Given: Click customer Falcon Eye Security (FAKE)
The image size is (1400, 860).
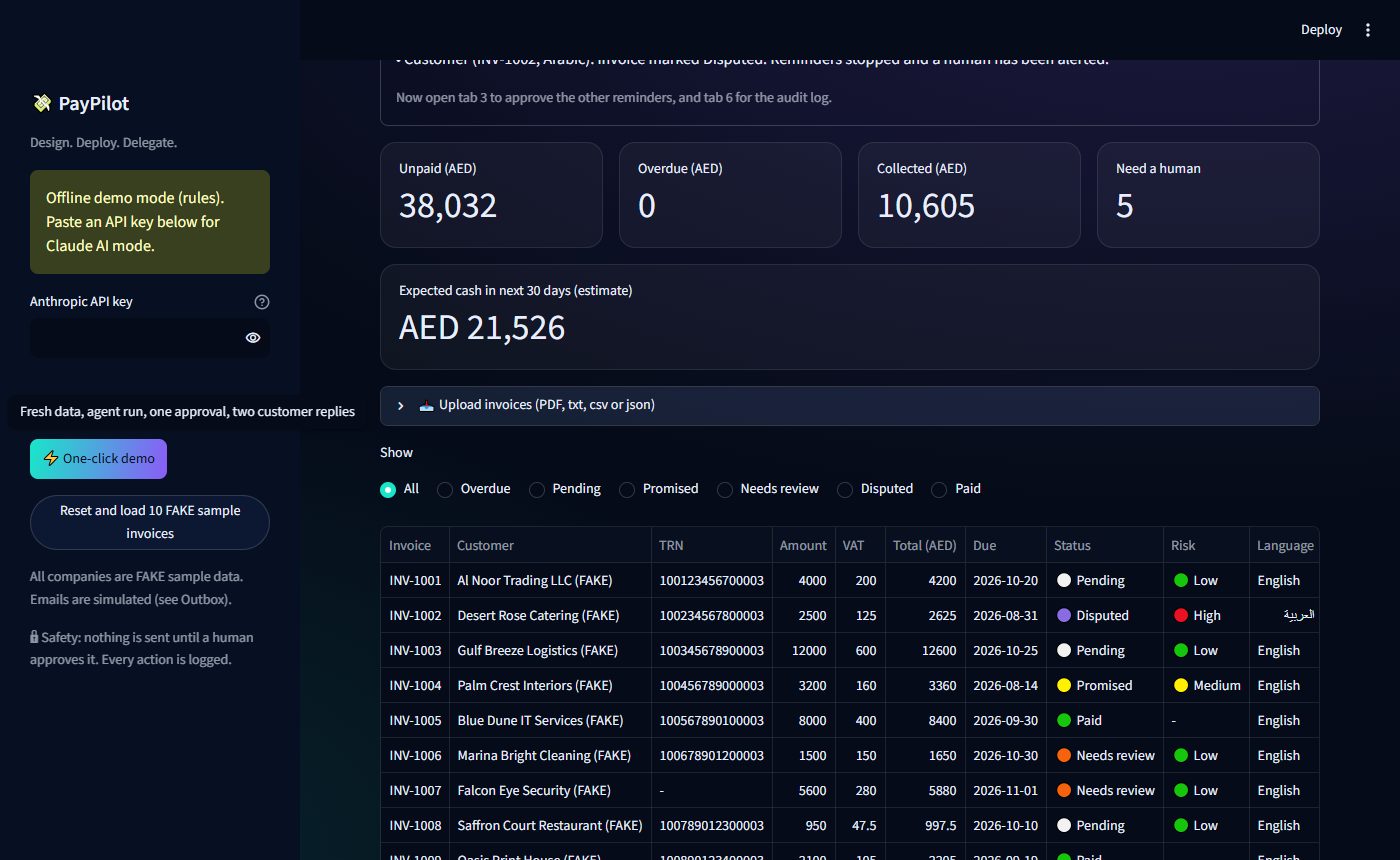Looking at the screenshot, I should (550, 790).
